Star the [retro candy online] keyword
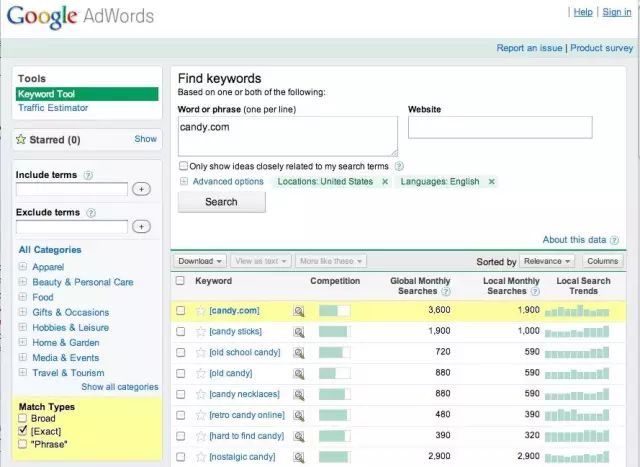 (200, 416)
